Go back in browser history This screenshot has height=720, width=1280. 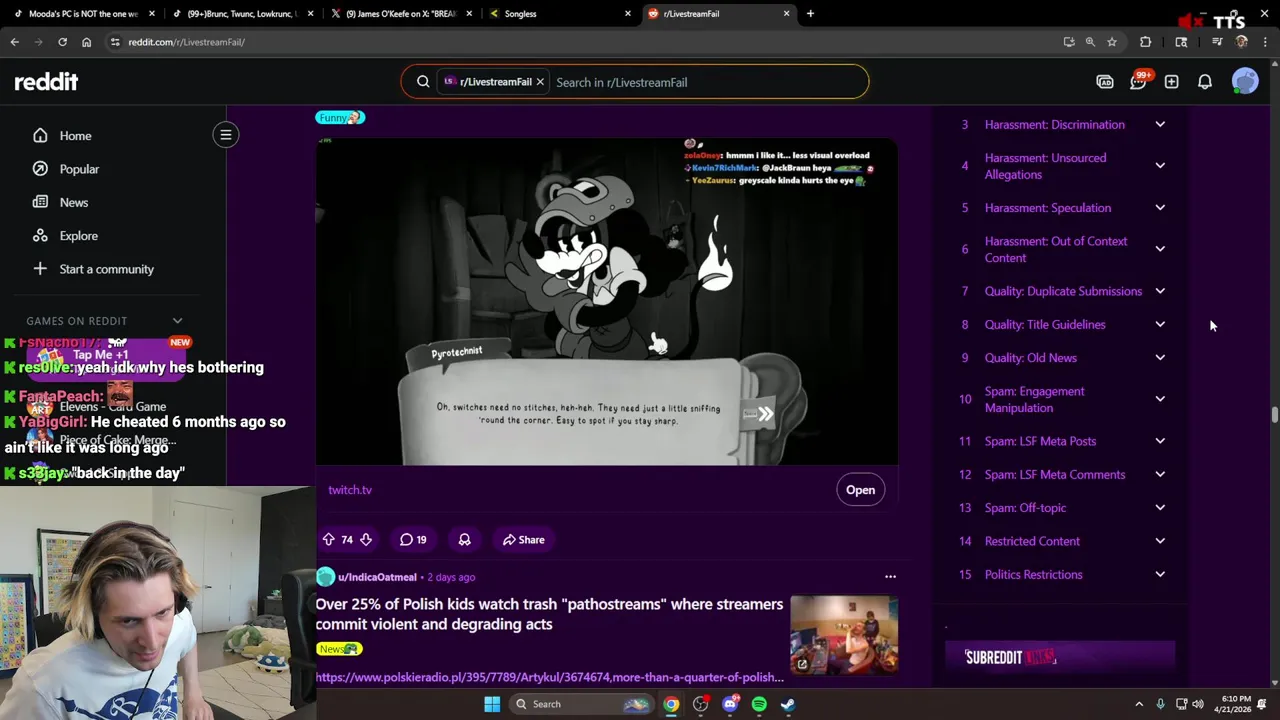(x=14, y=42)
